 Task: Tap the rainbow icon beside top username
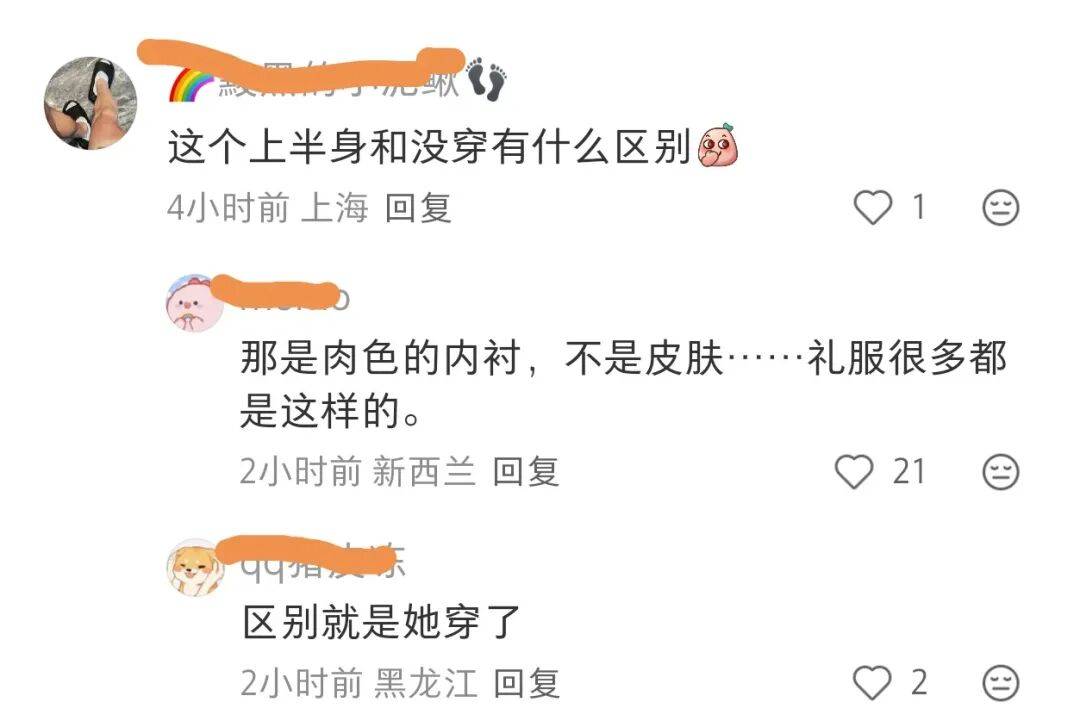coord(192,85)
